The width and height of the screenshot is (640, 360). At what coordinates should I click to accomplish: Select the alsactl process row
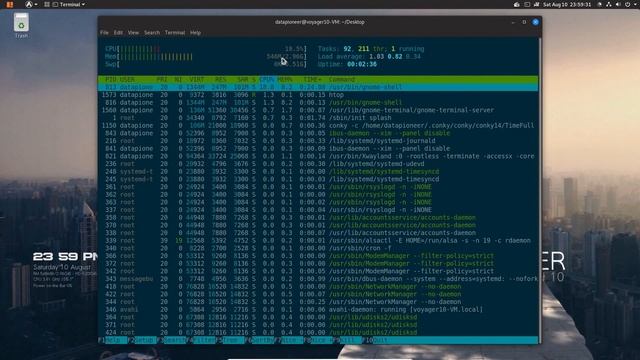(318, 240)
